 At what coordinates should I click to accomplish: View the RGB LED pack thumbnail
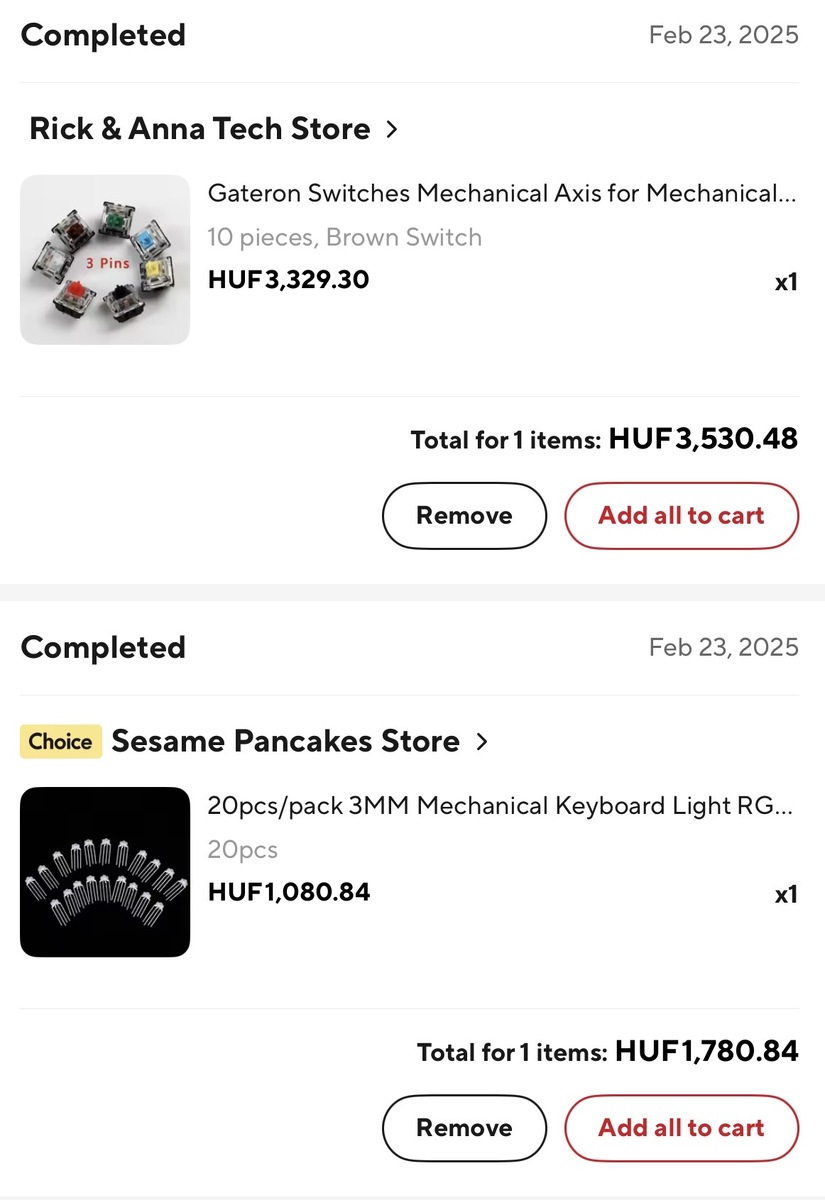[105, 872]
